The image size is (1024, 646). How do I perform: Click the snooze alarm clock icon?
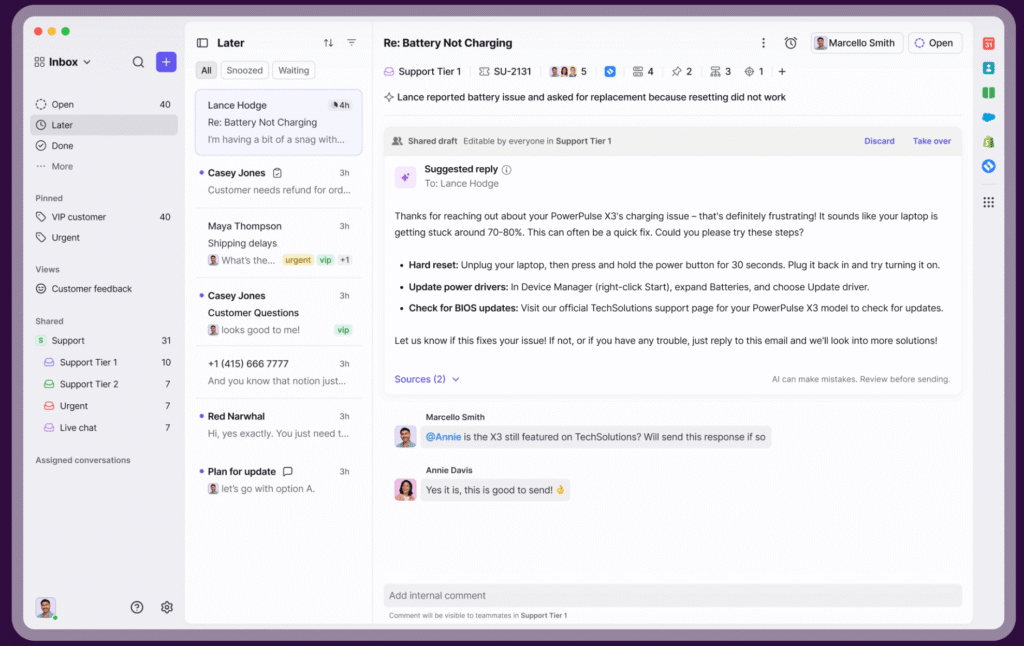tap(790, 43)
